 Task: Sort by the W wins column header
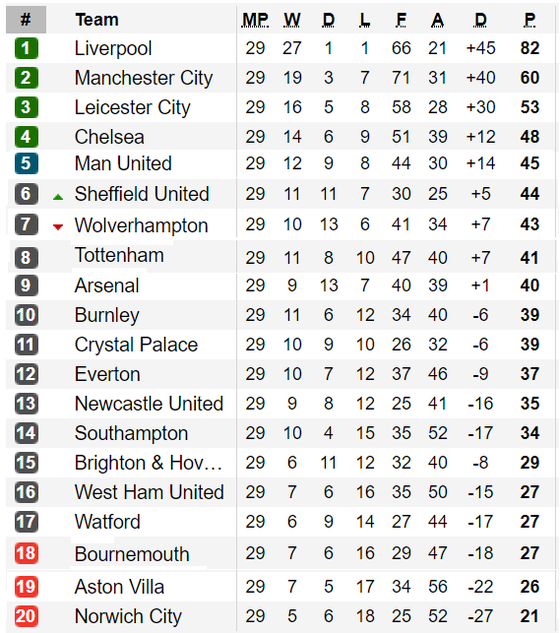pyautogui.click(x=292, y=20)
